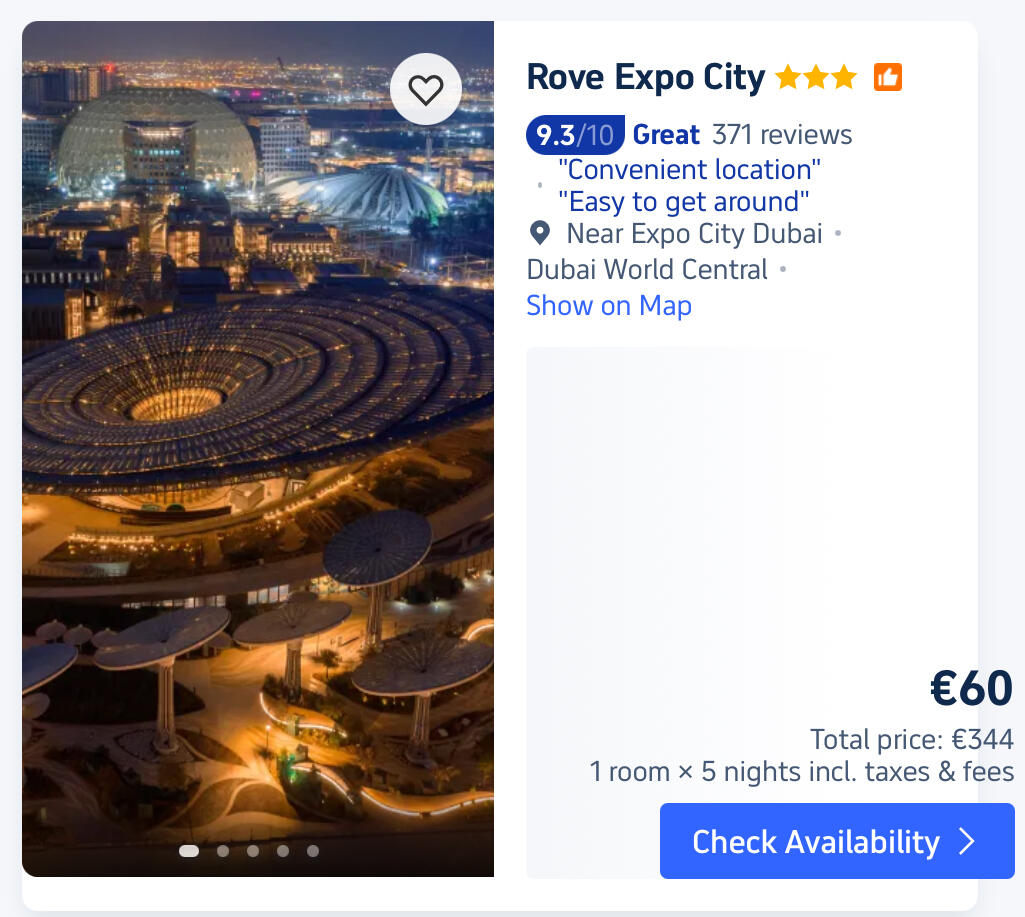Open Show on Map link
The height and width of the screenshot is (917, 1025).
click(609, 305)
